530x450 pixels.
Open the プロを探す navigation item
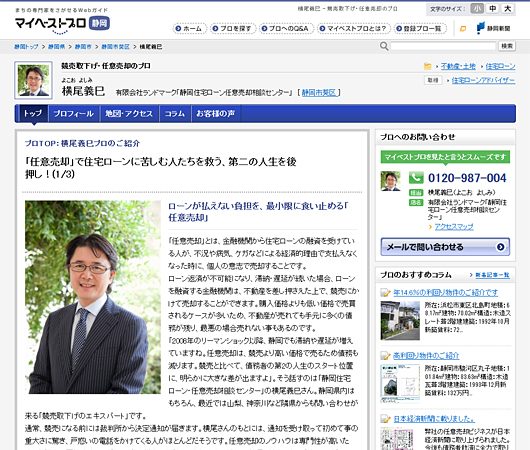pos(232,28)
